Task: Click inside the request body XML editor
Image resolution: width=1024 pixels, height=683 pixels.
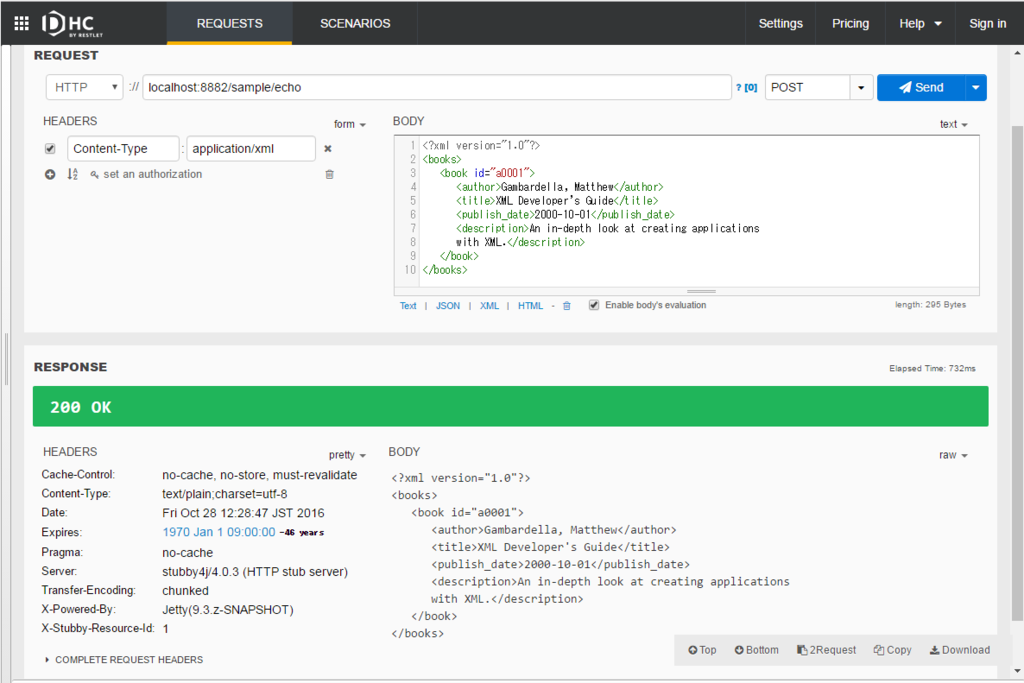Action: [699, 212]
